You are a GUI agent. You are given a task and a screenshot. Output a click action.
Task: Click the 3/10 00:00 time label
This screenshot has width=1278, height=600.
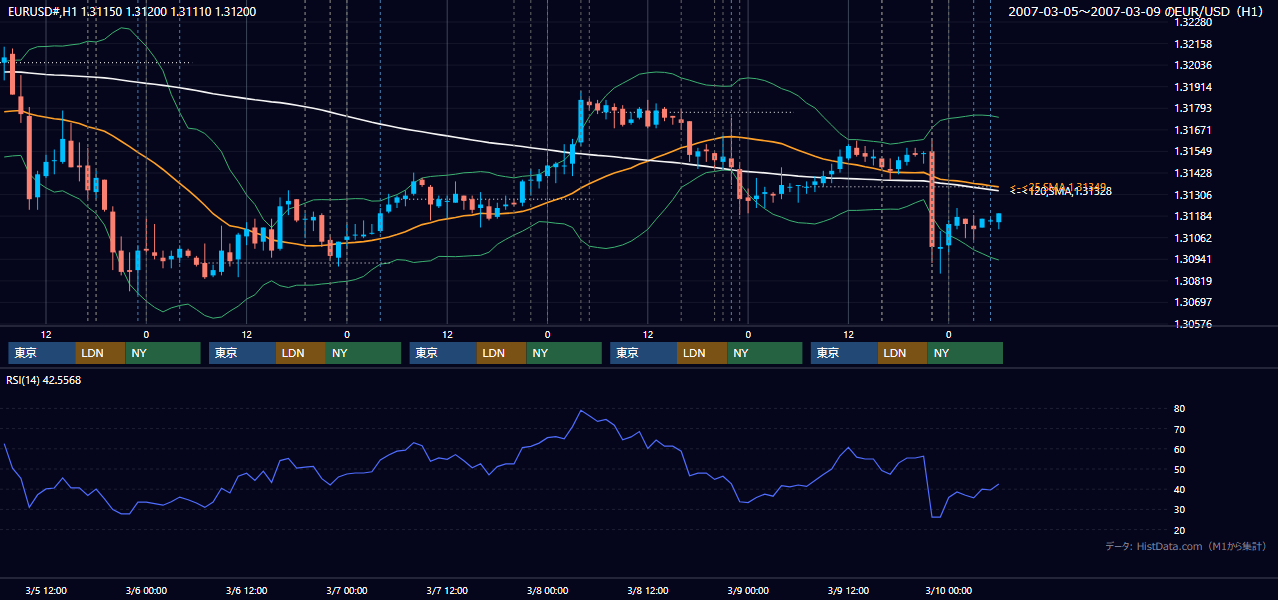pos(948,590)
